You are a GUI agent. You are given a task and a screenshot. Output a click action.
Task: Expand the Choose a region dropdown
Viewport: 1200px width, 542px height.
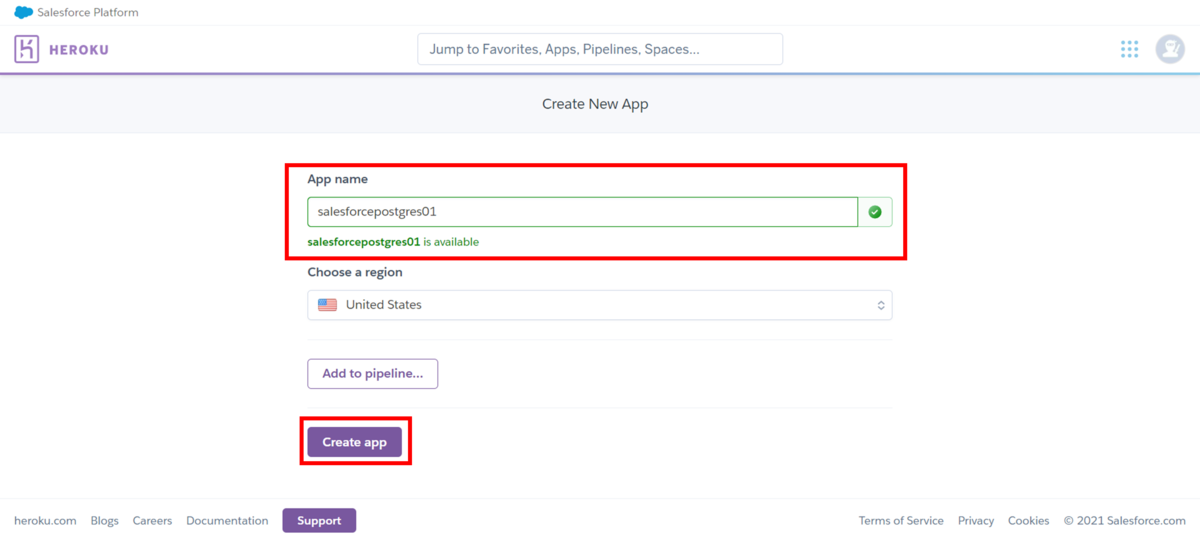coord(599,305)
